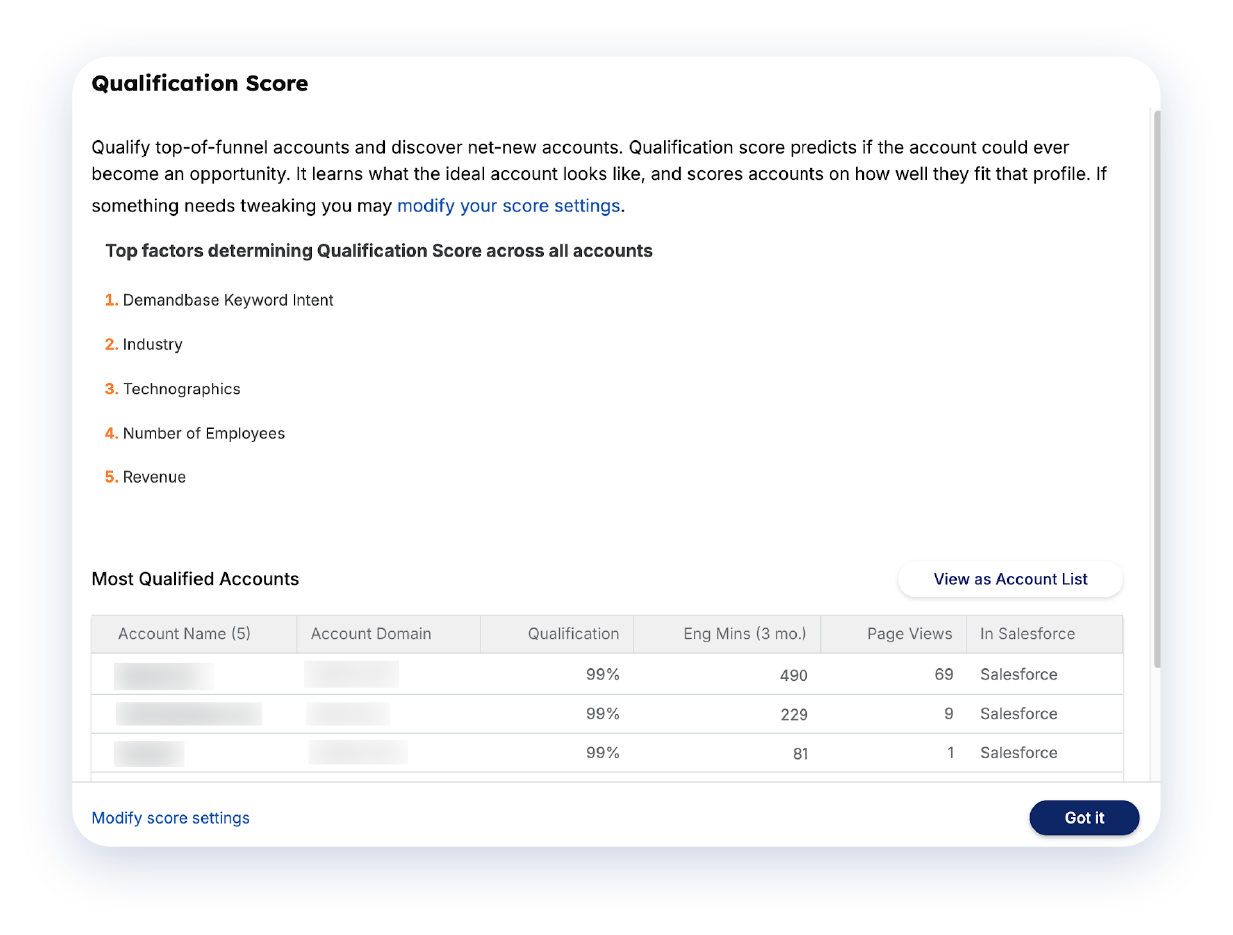1233x935 pixels.
Task: Sort table by Qualification column header
Action: coord(573,634)
